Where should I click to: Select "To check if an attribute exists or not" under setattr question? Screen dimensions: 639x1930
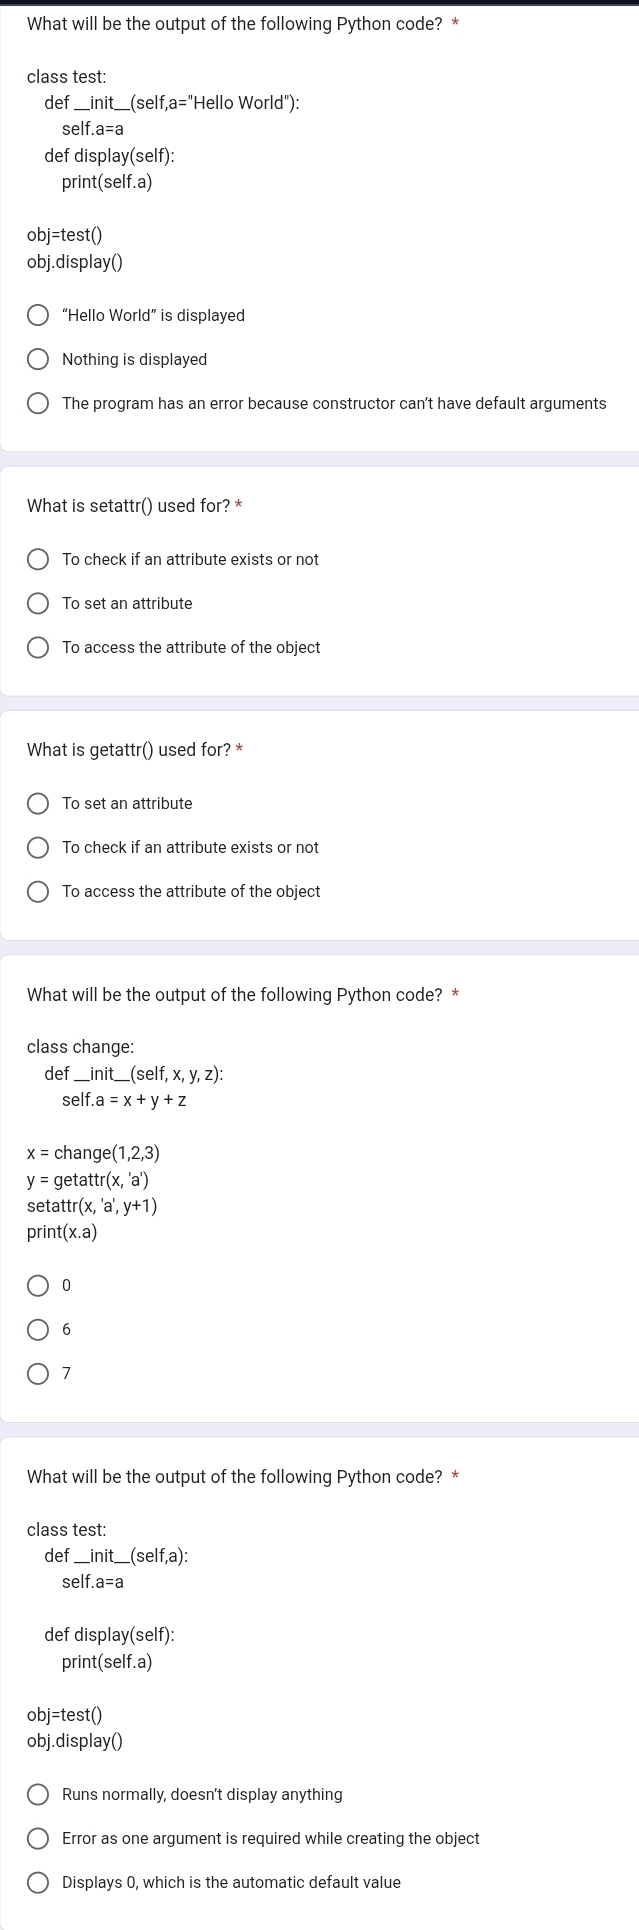(x=38, y=559)
